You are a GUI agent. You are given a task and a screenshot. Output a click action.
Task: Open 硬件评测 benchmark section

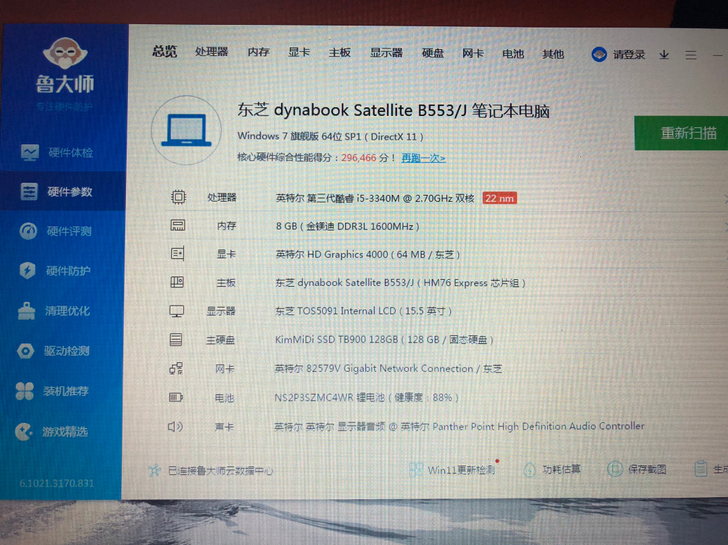pyautogui.click(x=56, y=231)
